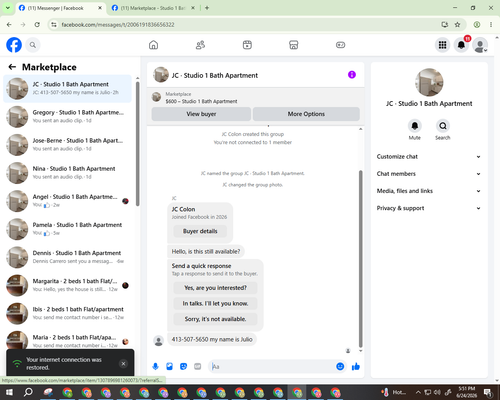Open Marketplace storefront icon in navigation
The image size is (500, 400).
(294, 45)
